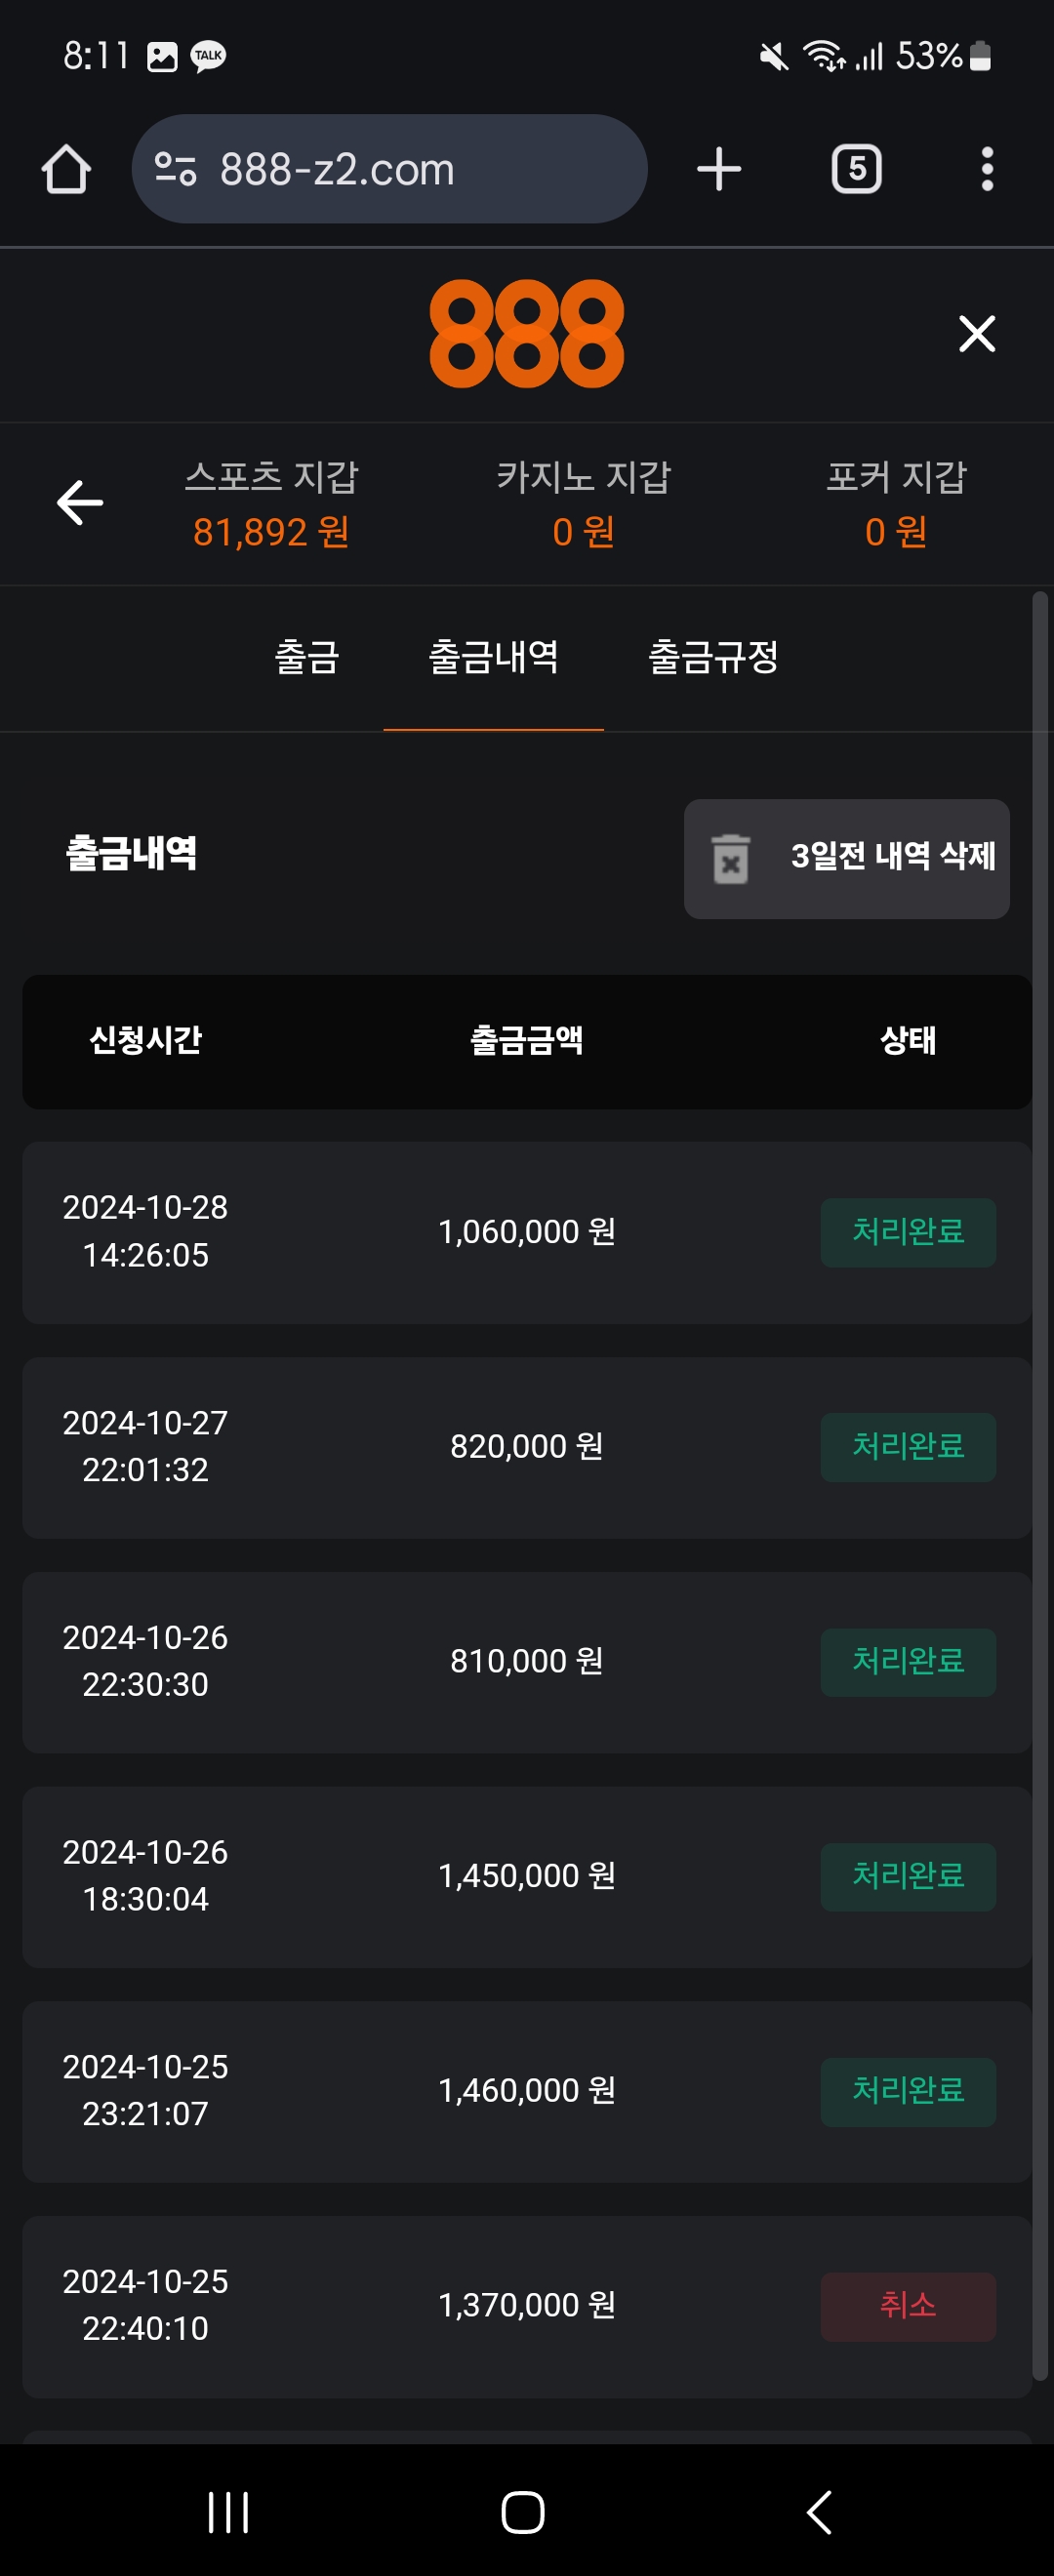Tap the address bar URL 888-z2.com

coord(337,169)
